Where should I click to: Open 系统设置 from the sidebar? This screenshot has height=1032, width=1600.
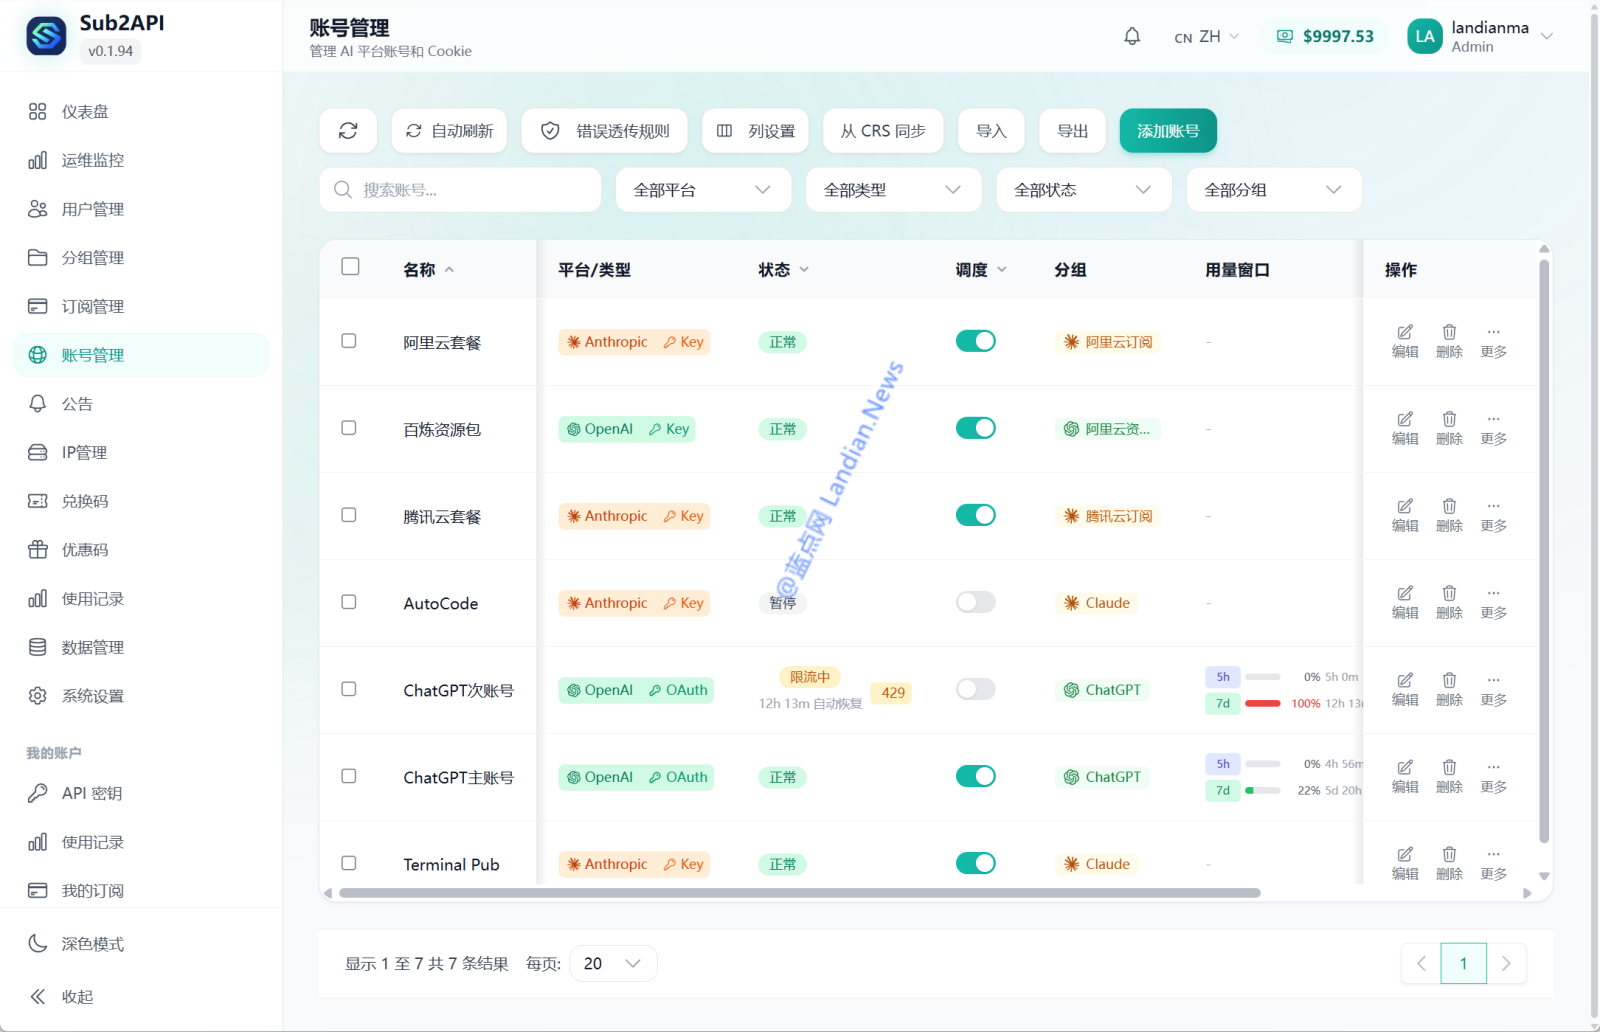pos(92,696)
